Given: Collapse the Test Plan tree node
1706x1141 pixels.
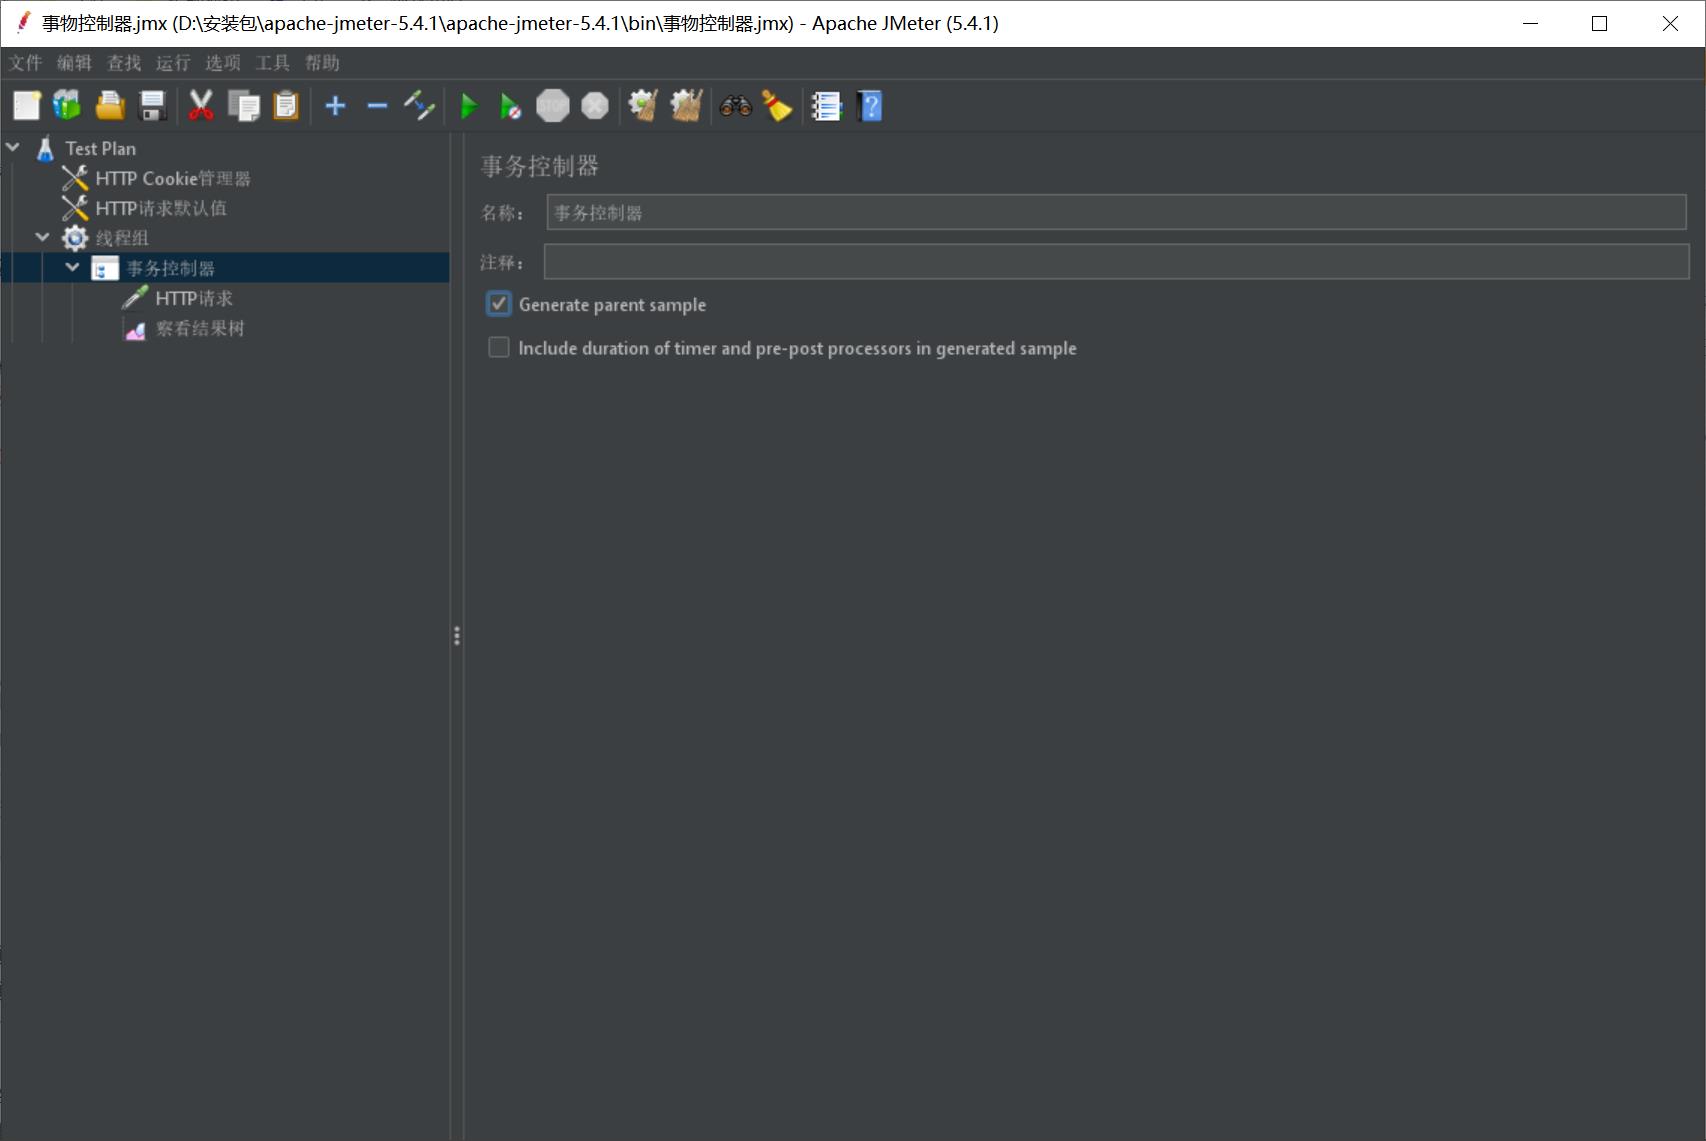Looking at the screenshot, I should click(13, 147).
